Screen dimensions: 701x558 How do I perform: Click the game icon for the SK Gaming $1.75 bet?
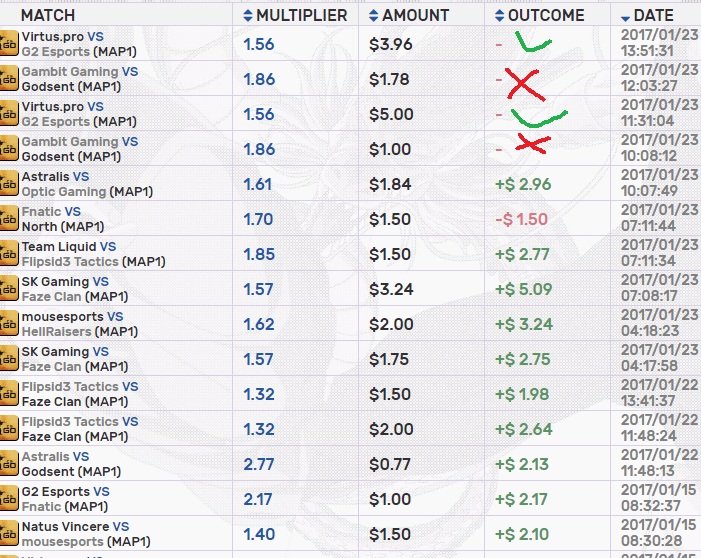8,359
